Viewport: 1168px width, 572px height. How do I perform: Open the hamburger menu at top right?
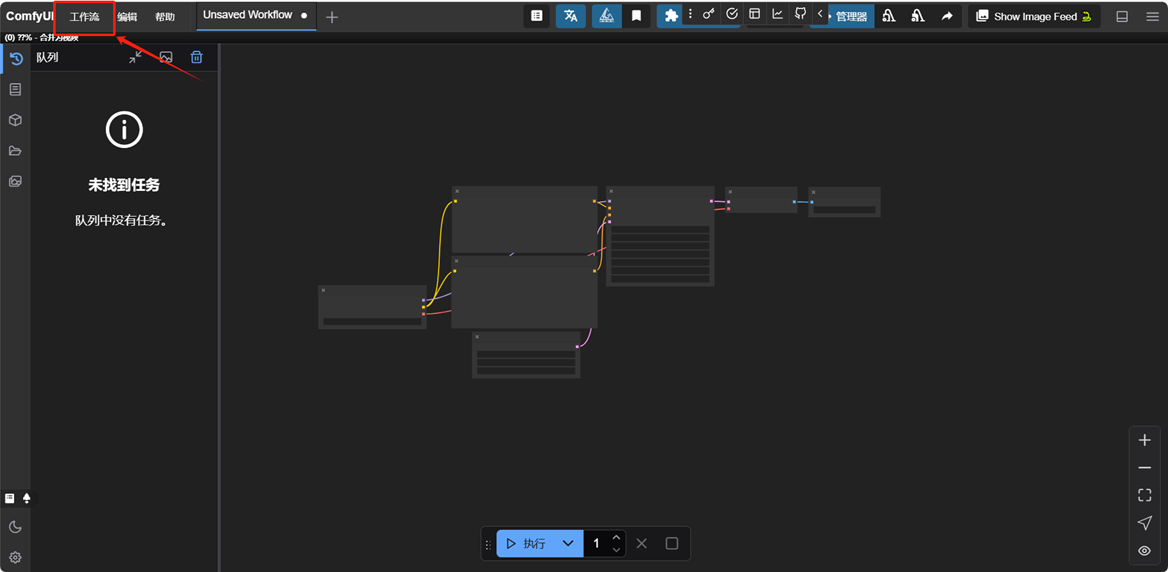pos(1152,17)
